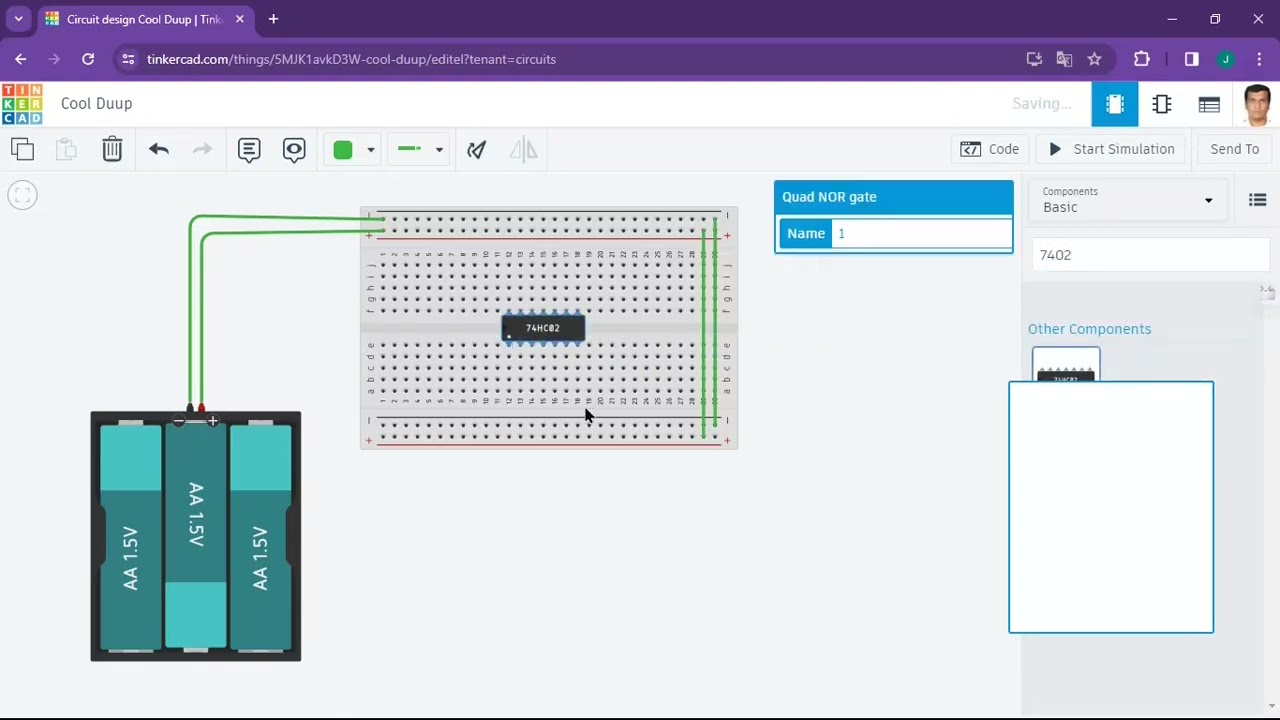Delete selection with trash icon
1280x720 pixels.
112,149
